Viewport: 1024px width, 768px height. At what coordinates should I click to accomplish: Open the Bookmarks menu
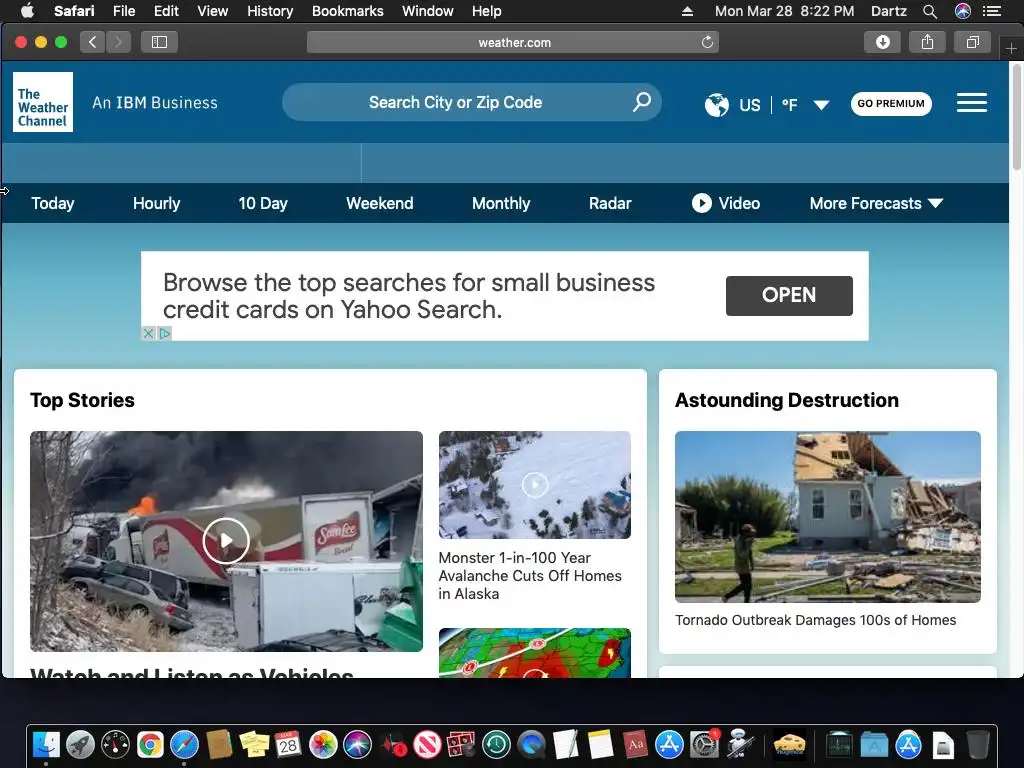click(x=347, y=11)
